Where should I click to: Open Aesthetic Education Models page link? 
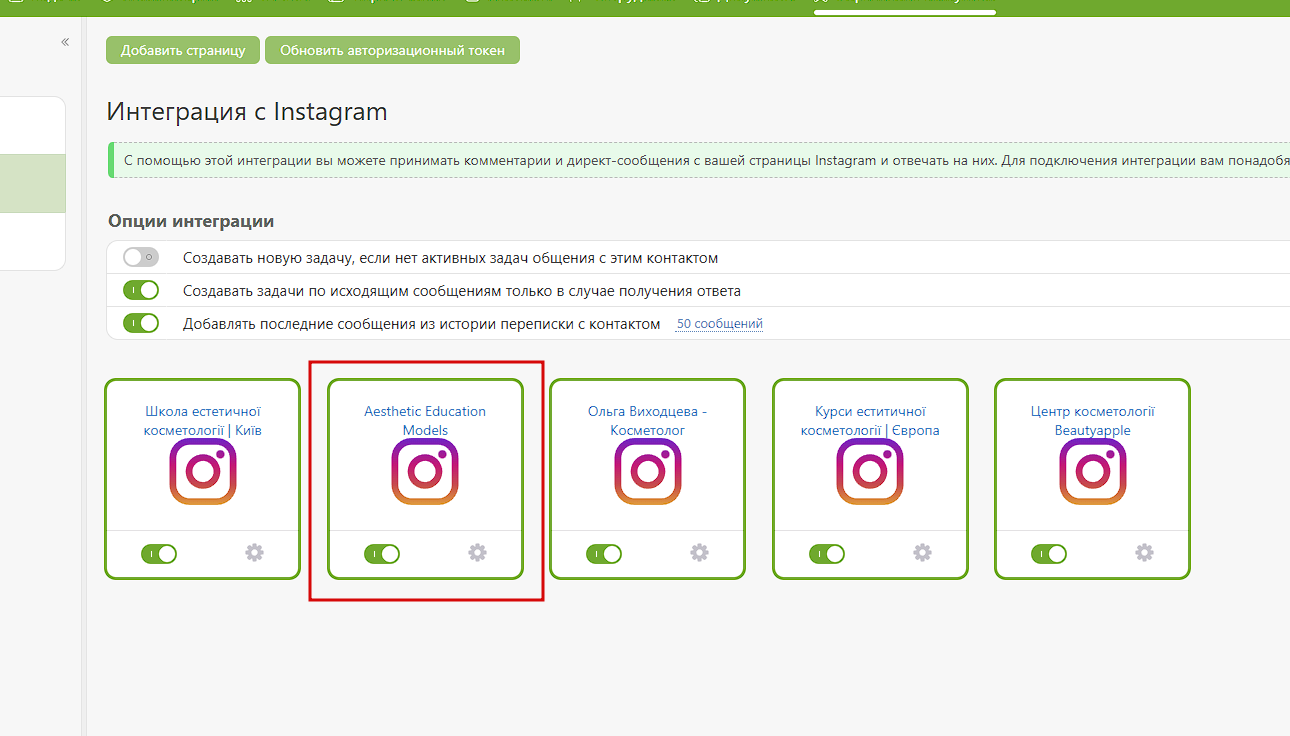tap(425, 421)
